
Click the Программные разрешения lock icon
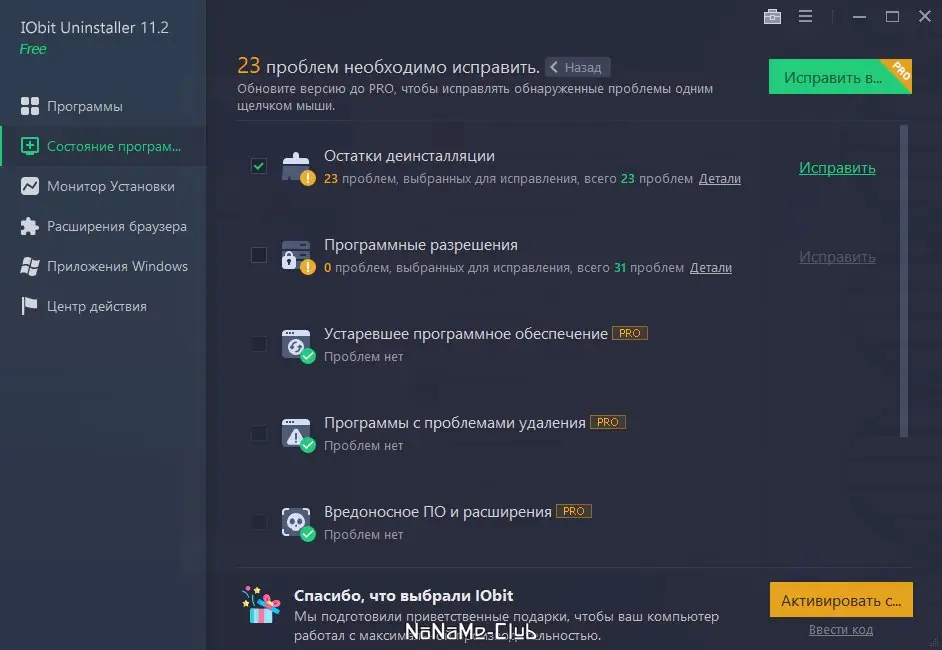coord(298,257)
